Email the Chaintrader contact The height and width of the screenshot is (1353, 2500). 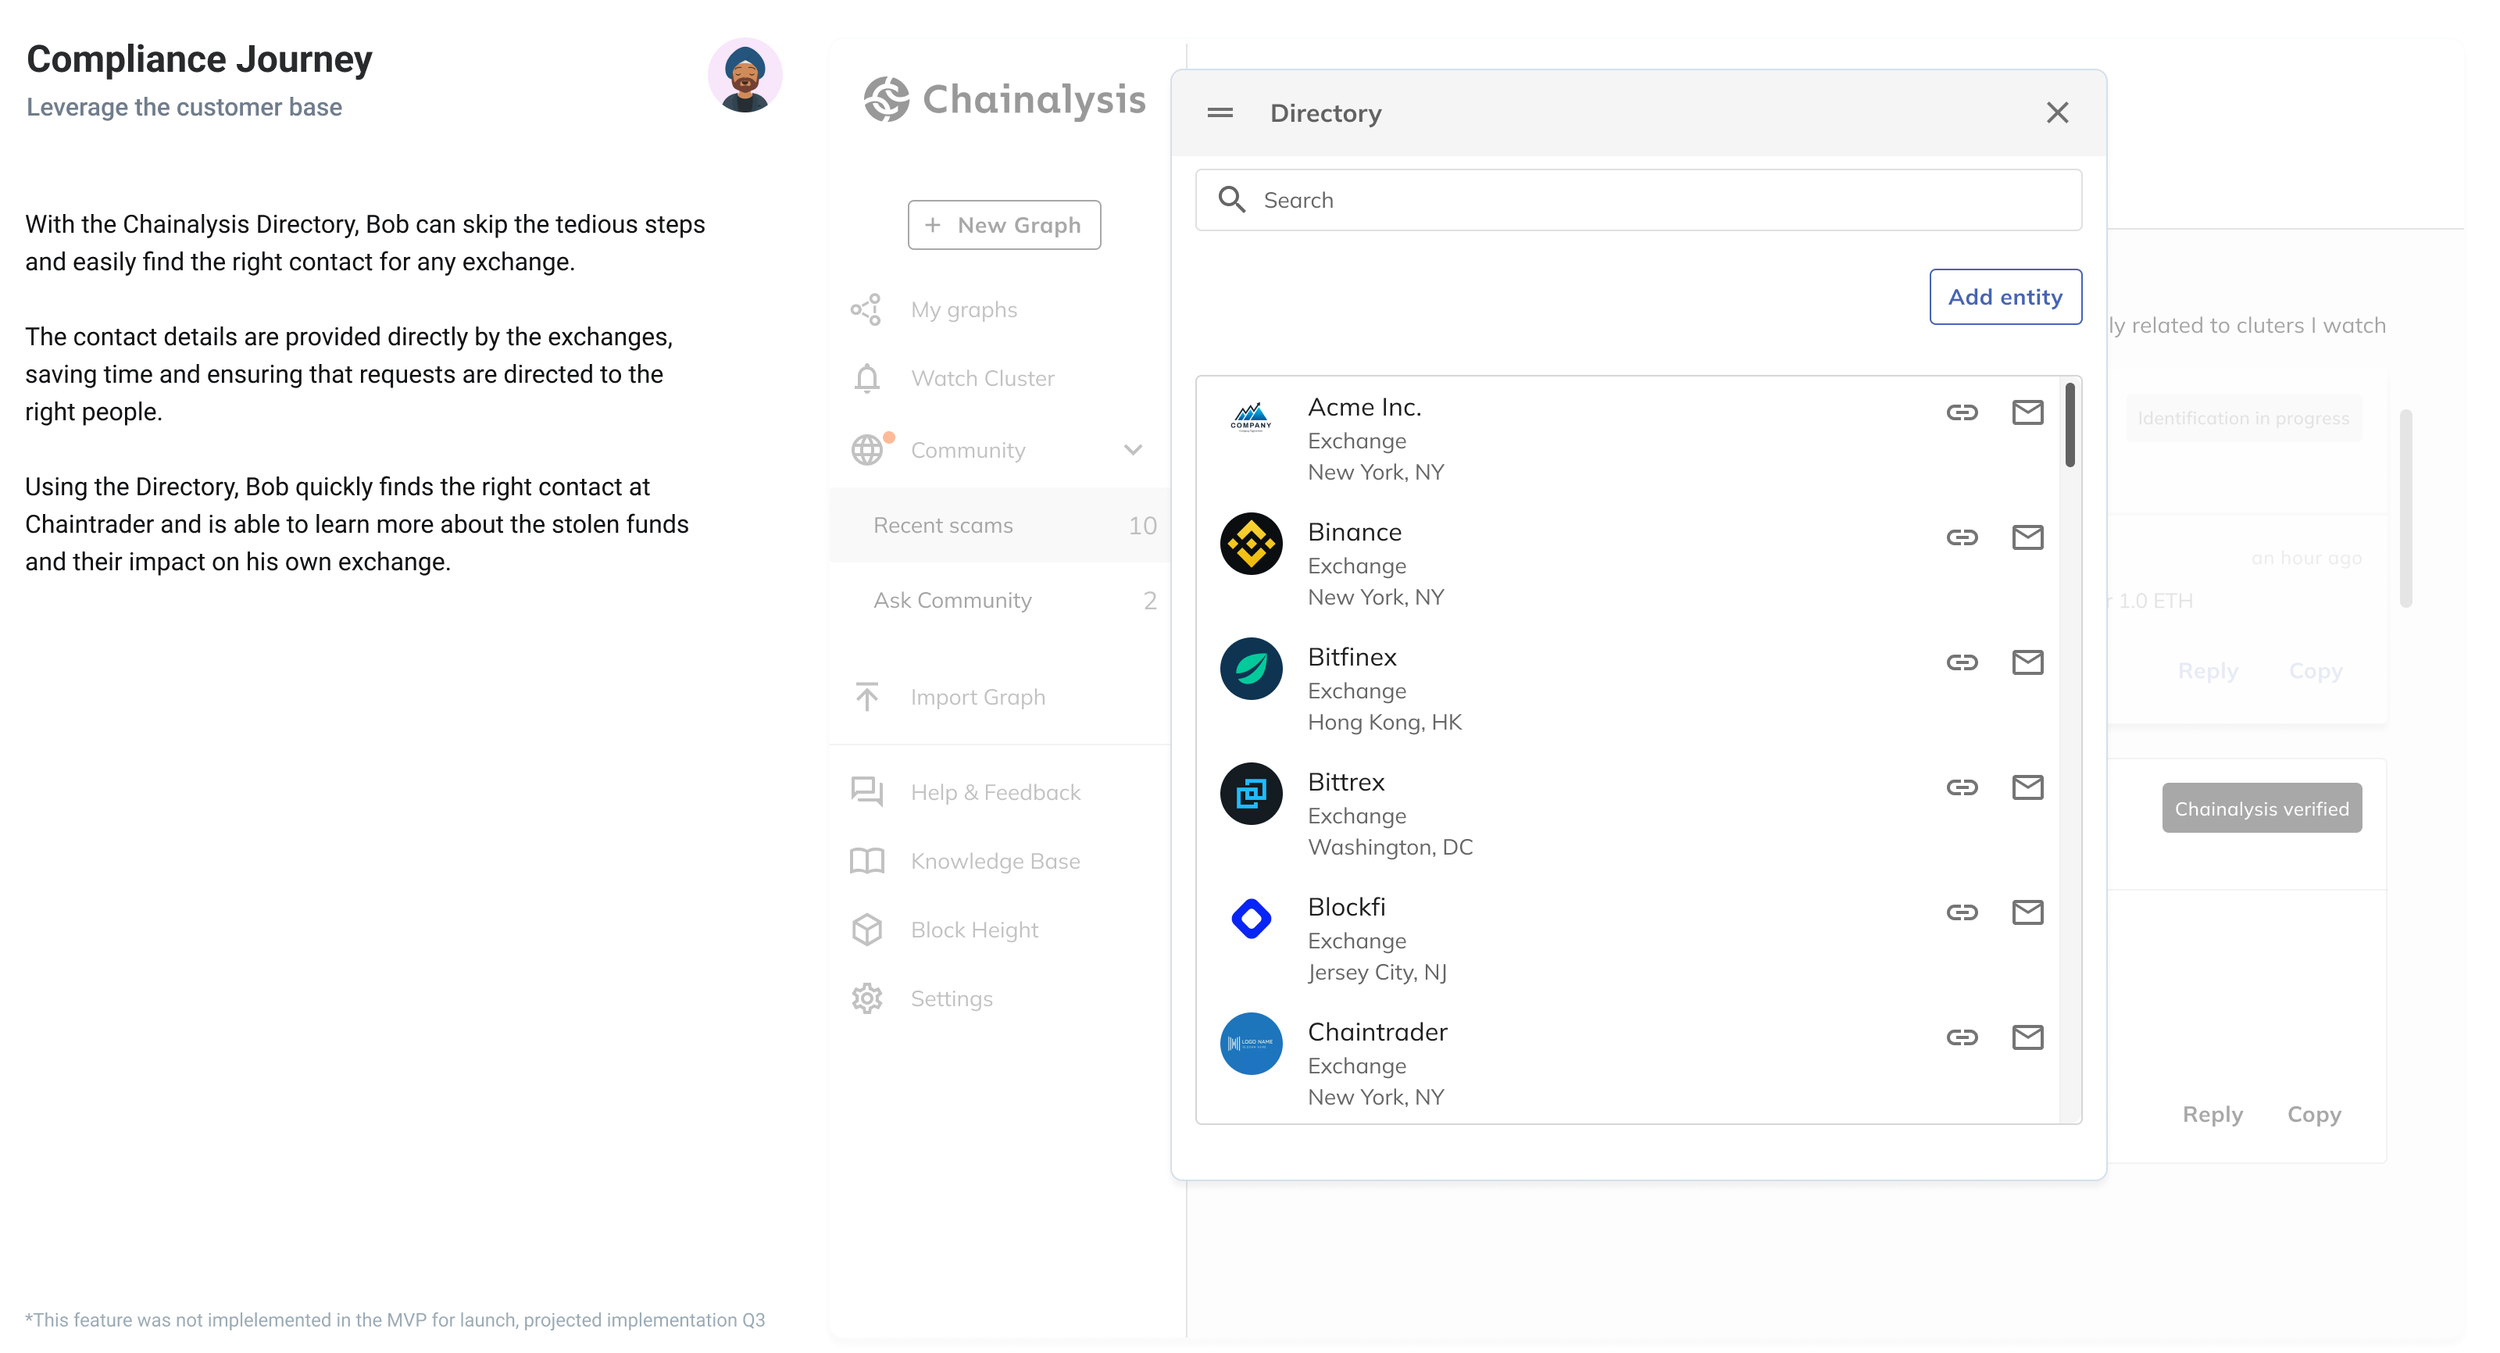[x=2027, y=1037]
